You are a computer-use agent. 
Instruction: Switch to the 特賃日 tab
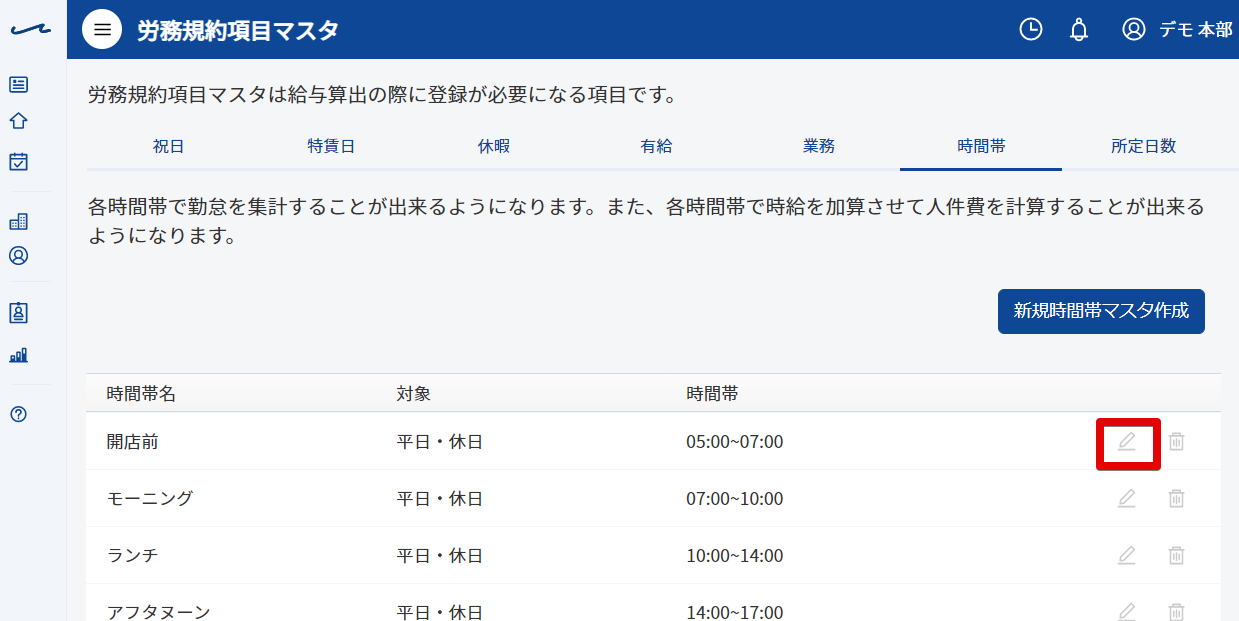coord(331,146)
